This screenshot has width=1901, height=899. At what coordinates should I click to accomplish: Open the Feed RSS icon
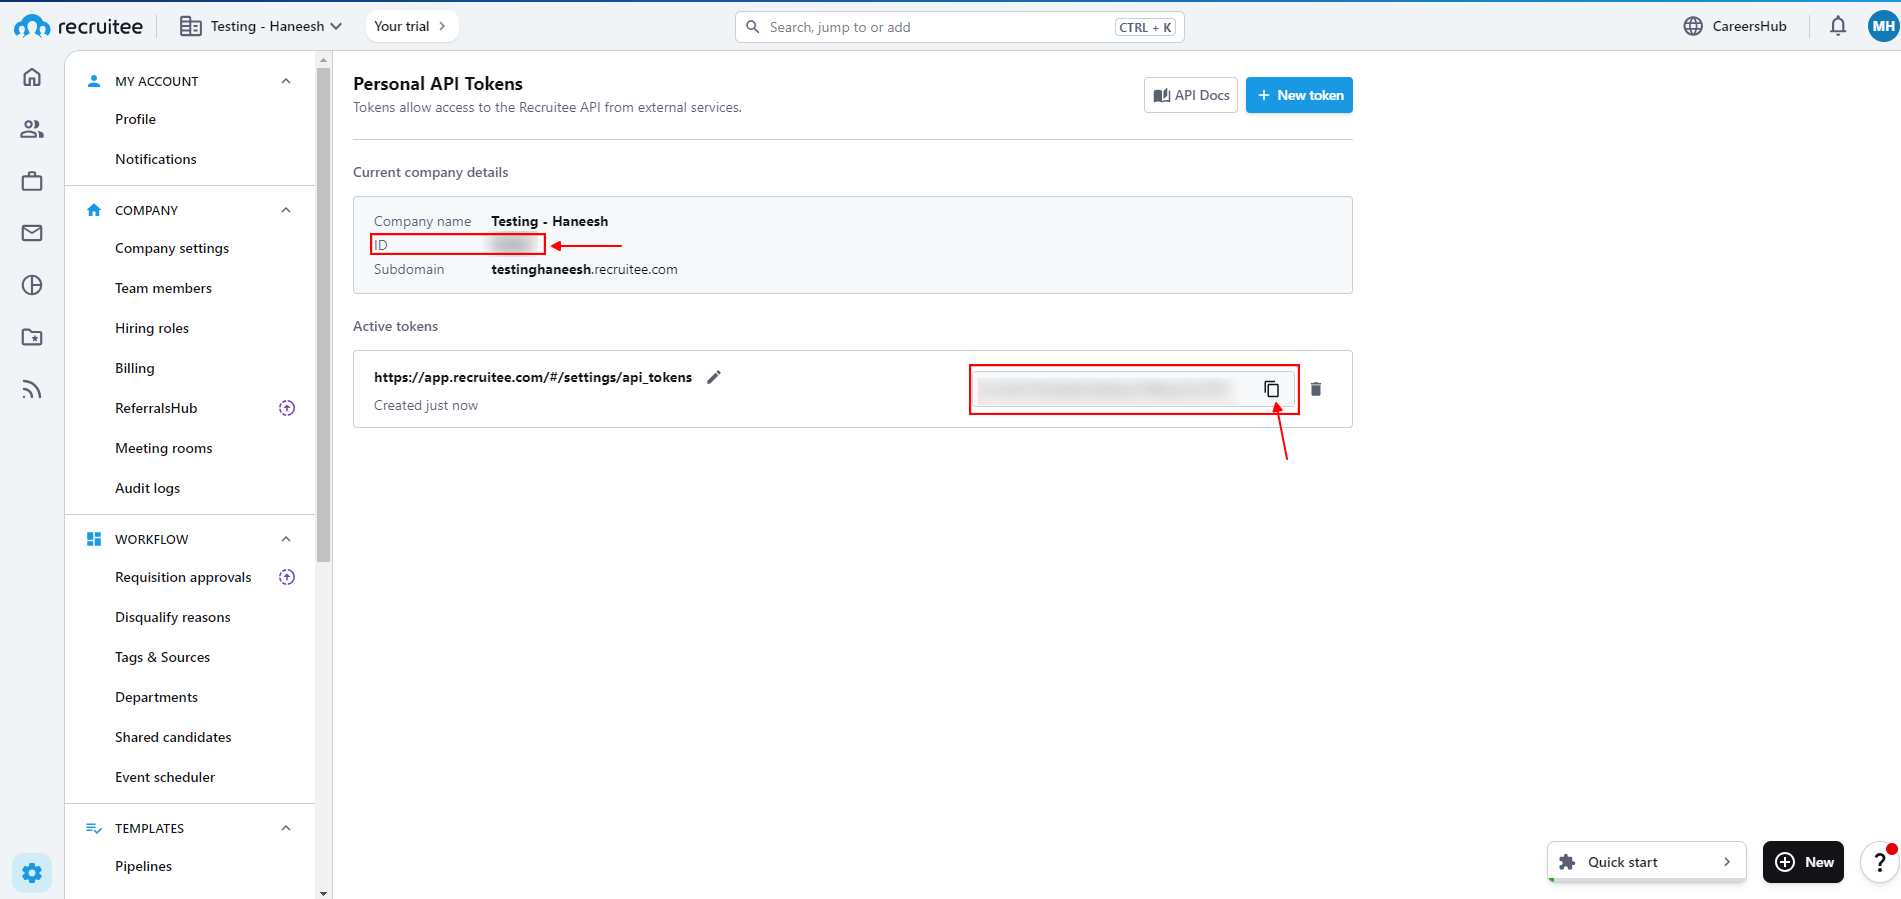point(32,389)
